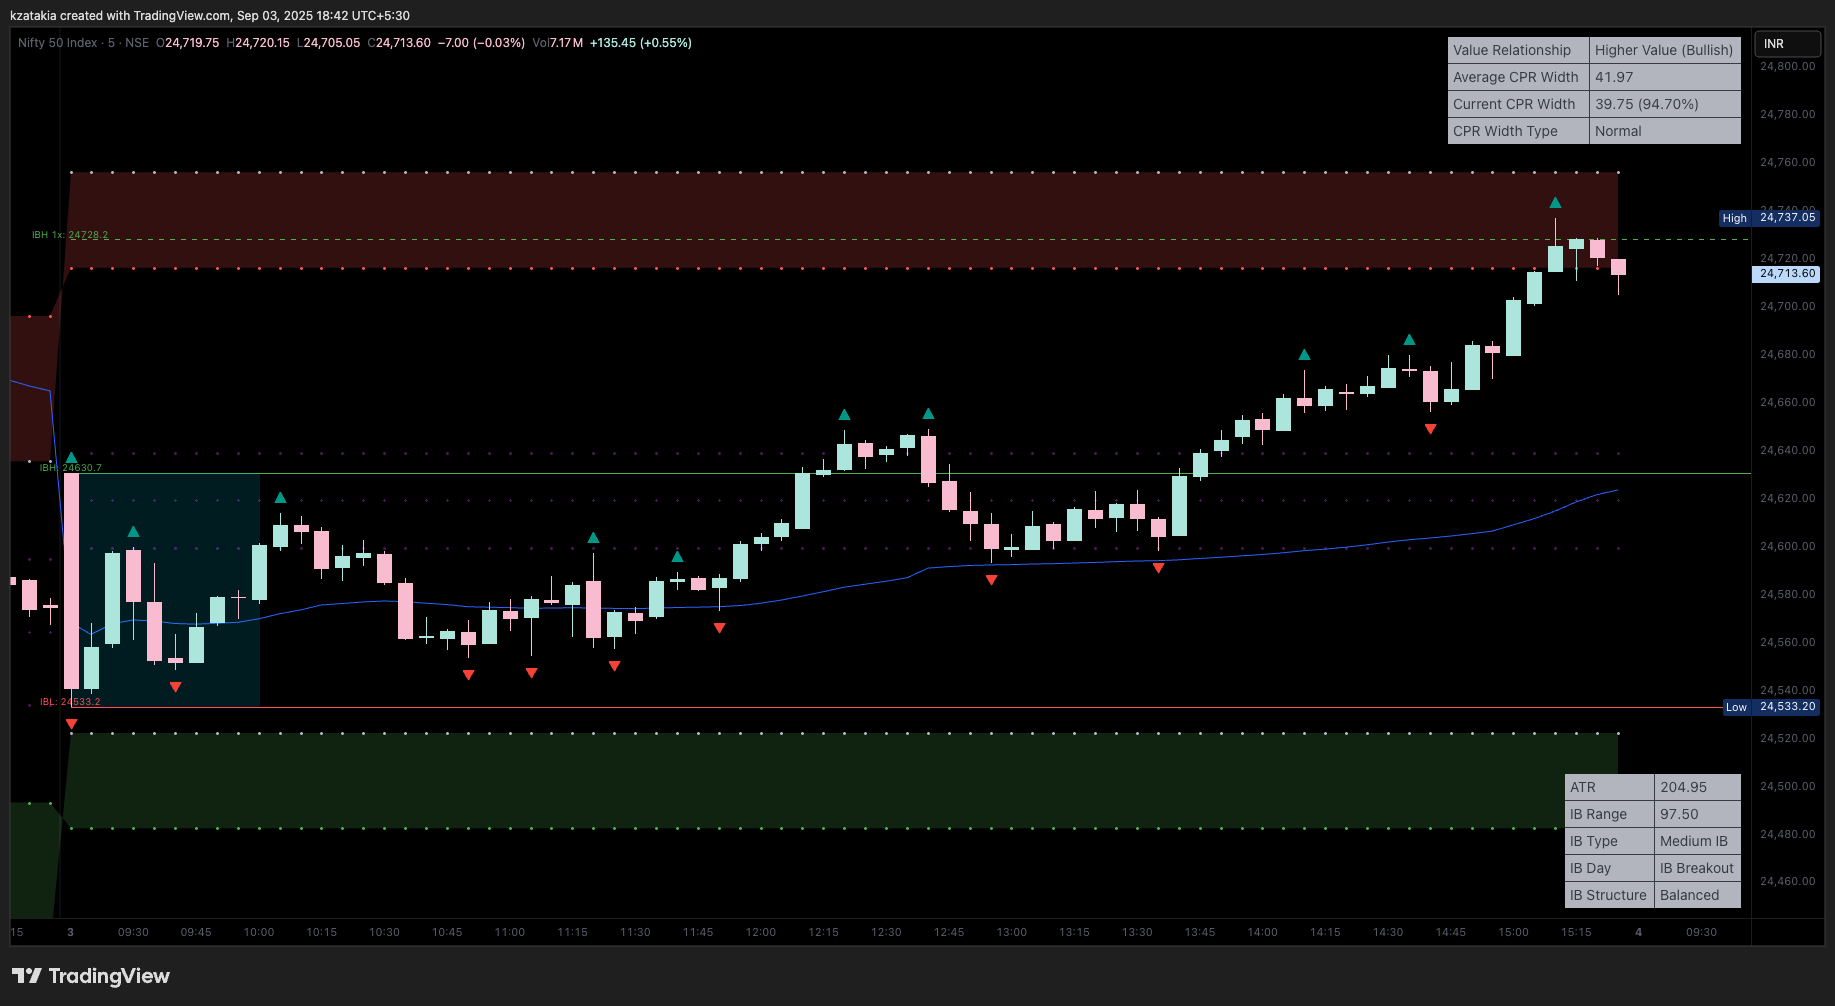1835x1006 pixels.
Task: Click the CPR Width Type label cell
Action: pos(1518,131)
